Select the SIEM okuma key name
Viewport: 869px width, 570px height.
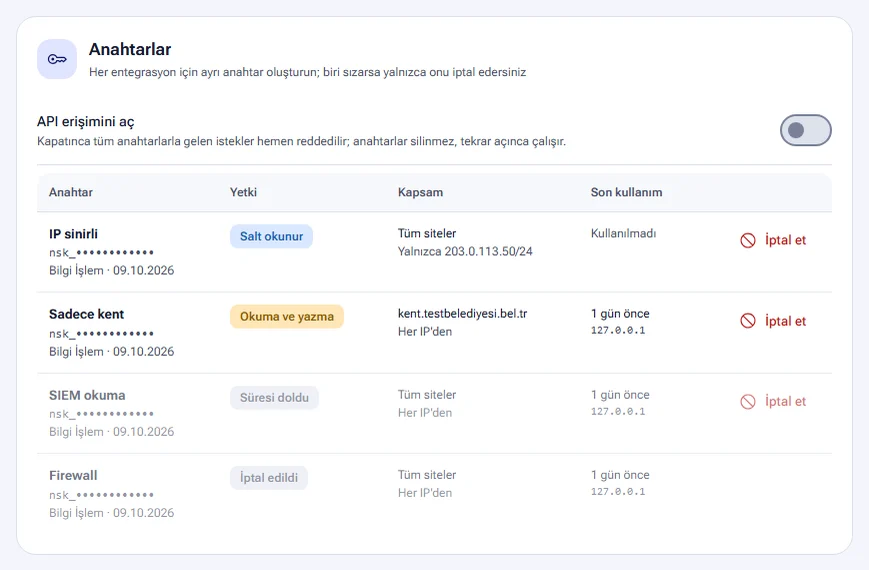[87, 395]
